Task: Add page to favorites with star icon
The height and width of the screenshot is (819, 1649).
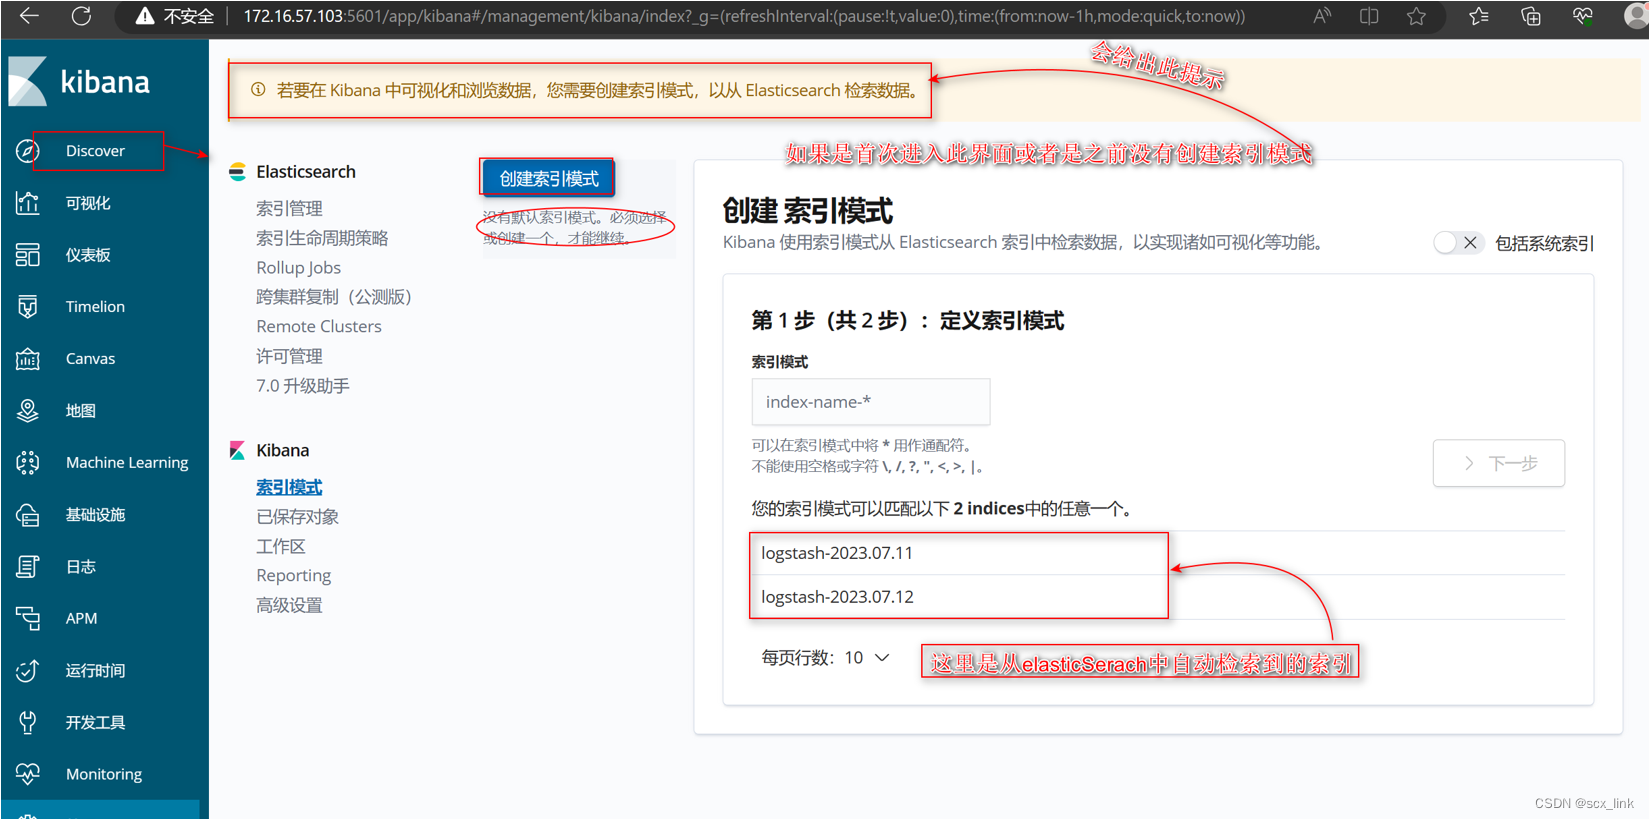Action: pyautogui.click(x=1416, y=16)
